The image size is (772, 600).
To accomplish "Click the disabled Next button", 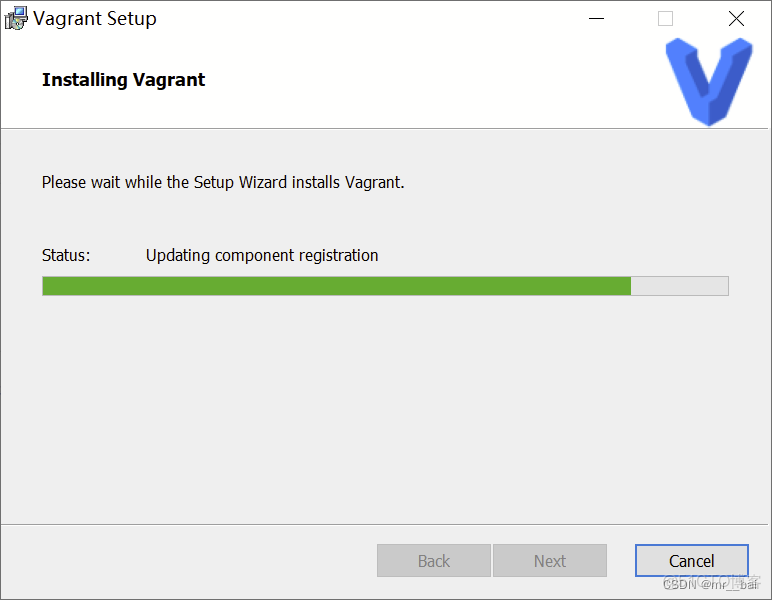I will point(549,560).
